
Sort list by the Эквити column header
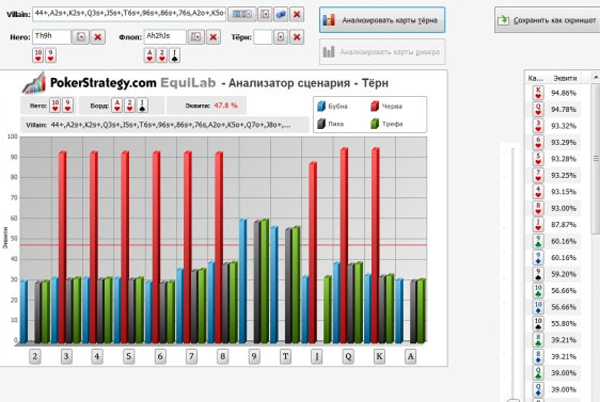(x=567, y=78)
